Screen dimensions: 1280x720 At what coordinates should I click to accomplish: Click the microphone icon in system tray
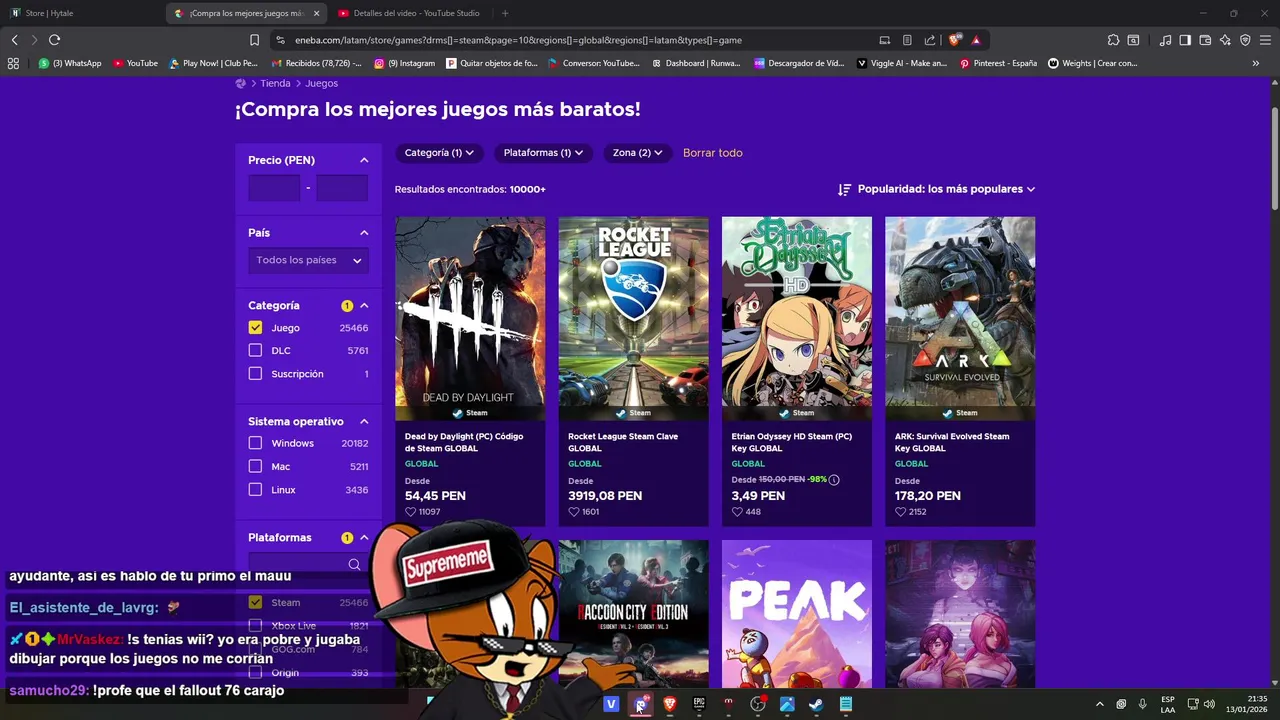tap(1142, 704)
